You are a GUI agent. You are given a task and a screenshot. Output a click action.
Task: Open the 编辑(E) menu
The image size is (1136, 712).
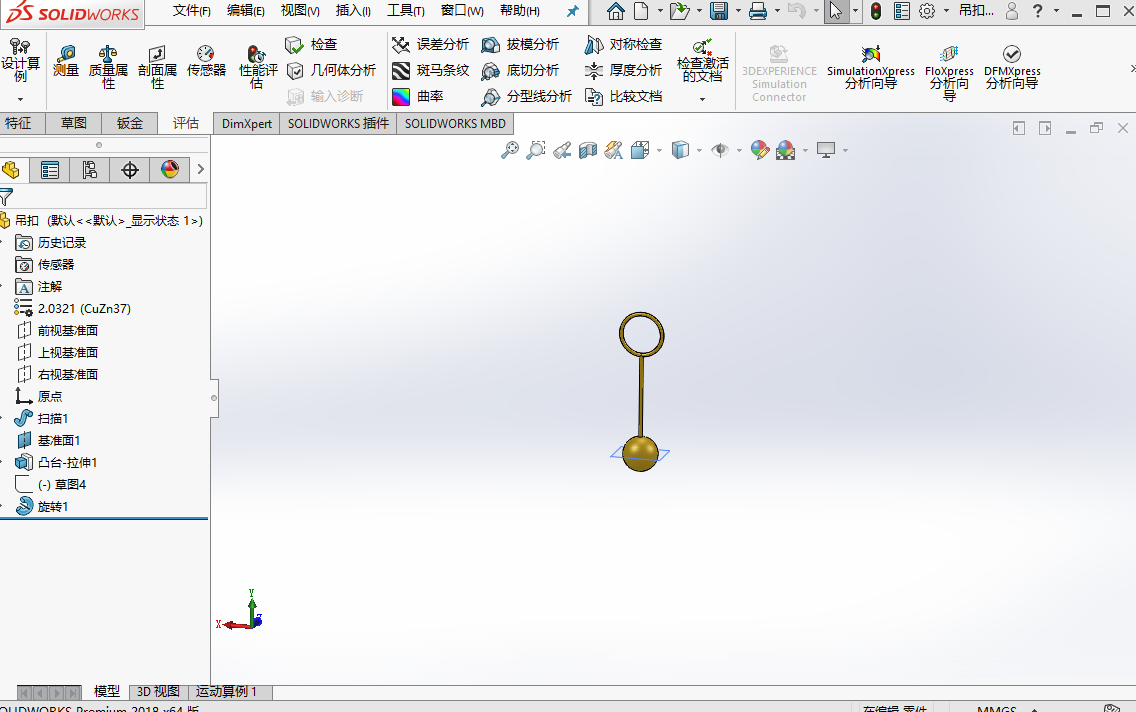tap(246, 11)
